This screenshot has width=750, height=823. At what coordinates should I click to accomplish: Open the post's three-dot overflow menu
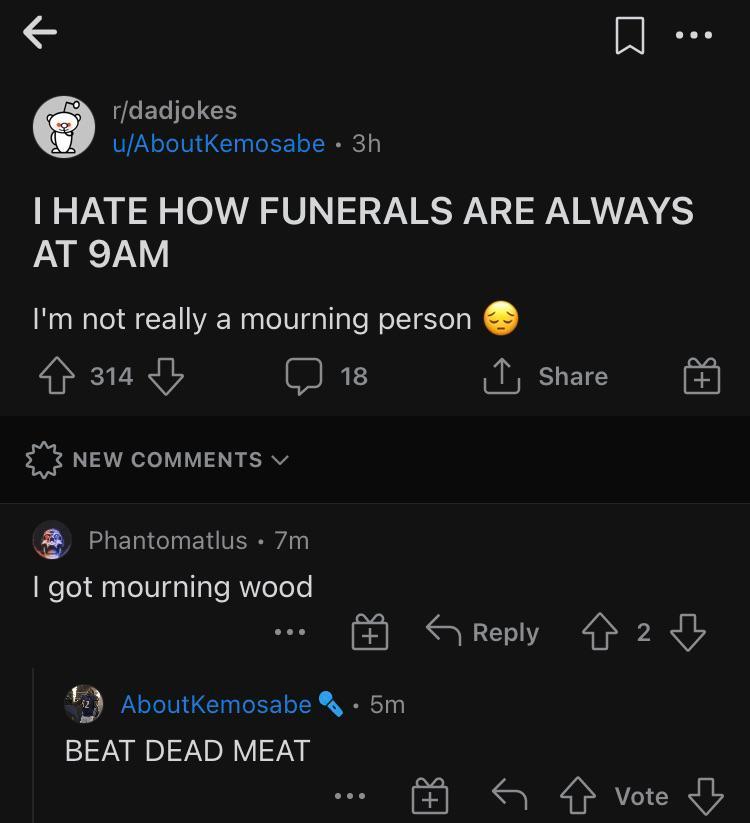(x=694, y=35)
